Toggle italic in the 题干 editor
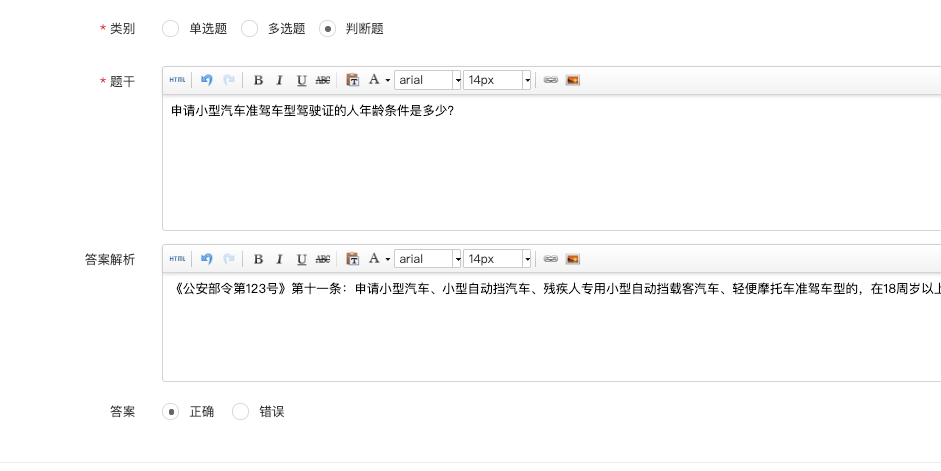Screen dimensions: 941x471 (x=279, y=80)
